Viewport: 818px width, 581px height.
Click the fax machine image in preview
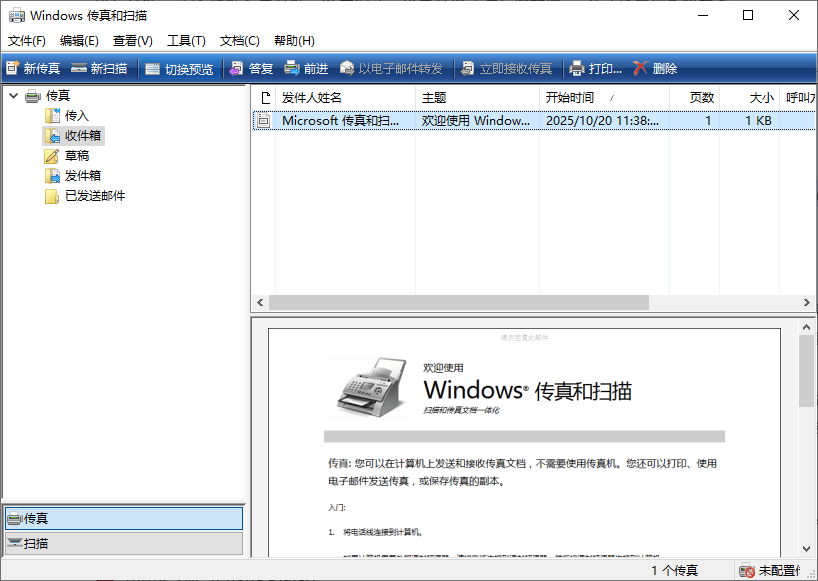[x=372, y=387]
